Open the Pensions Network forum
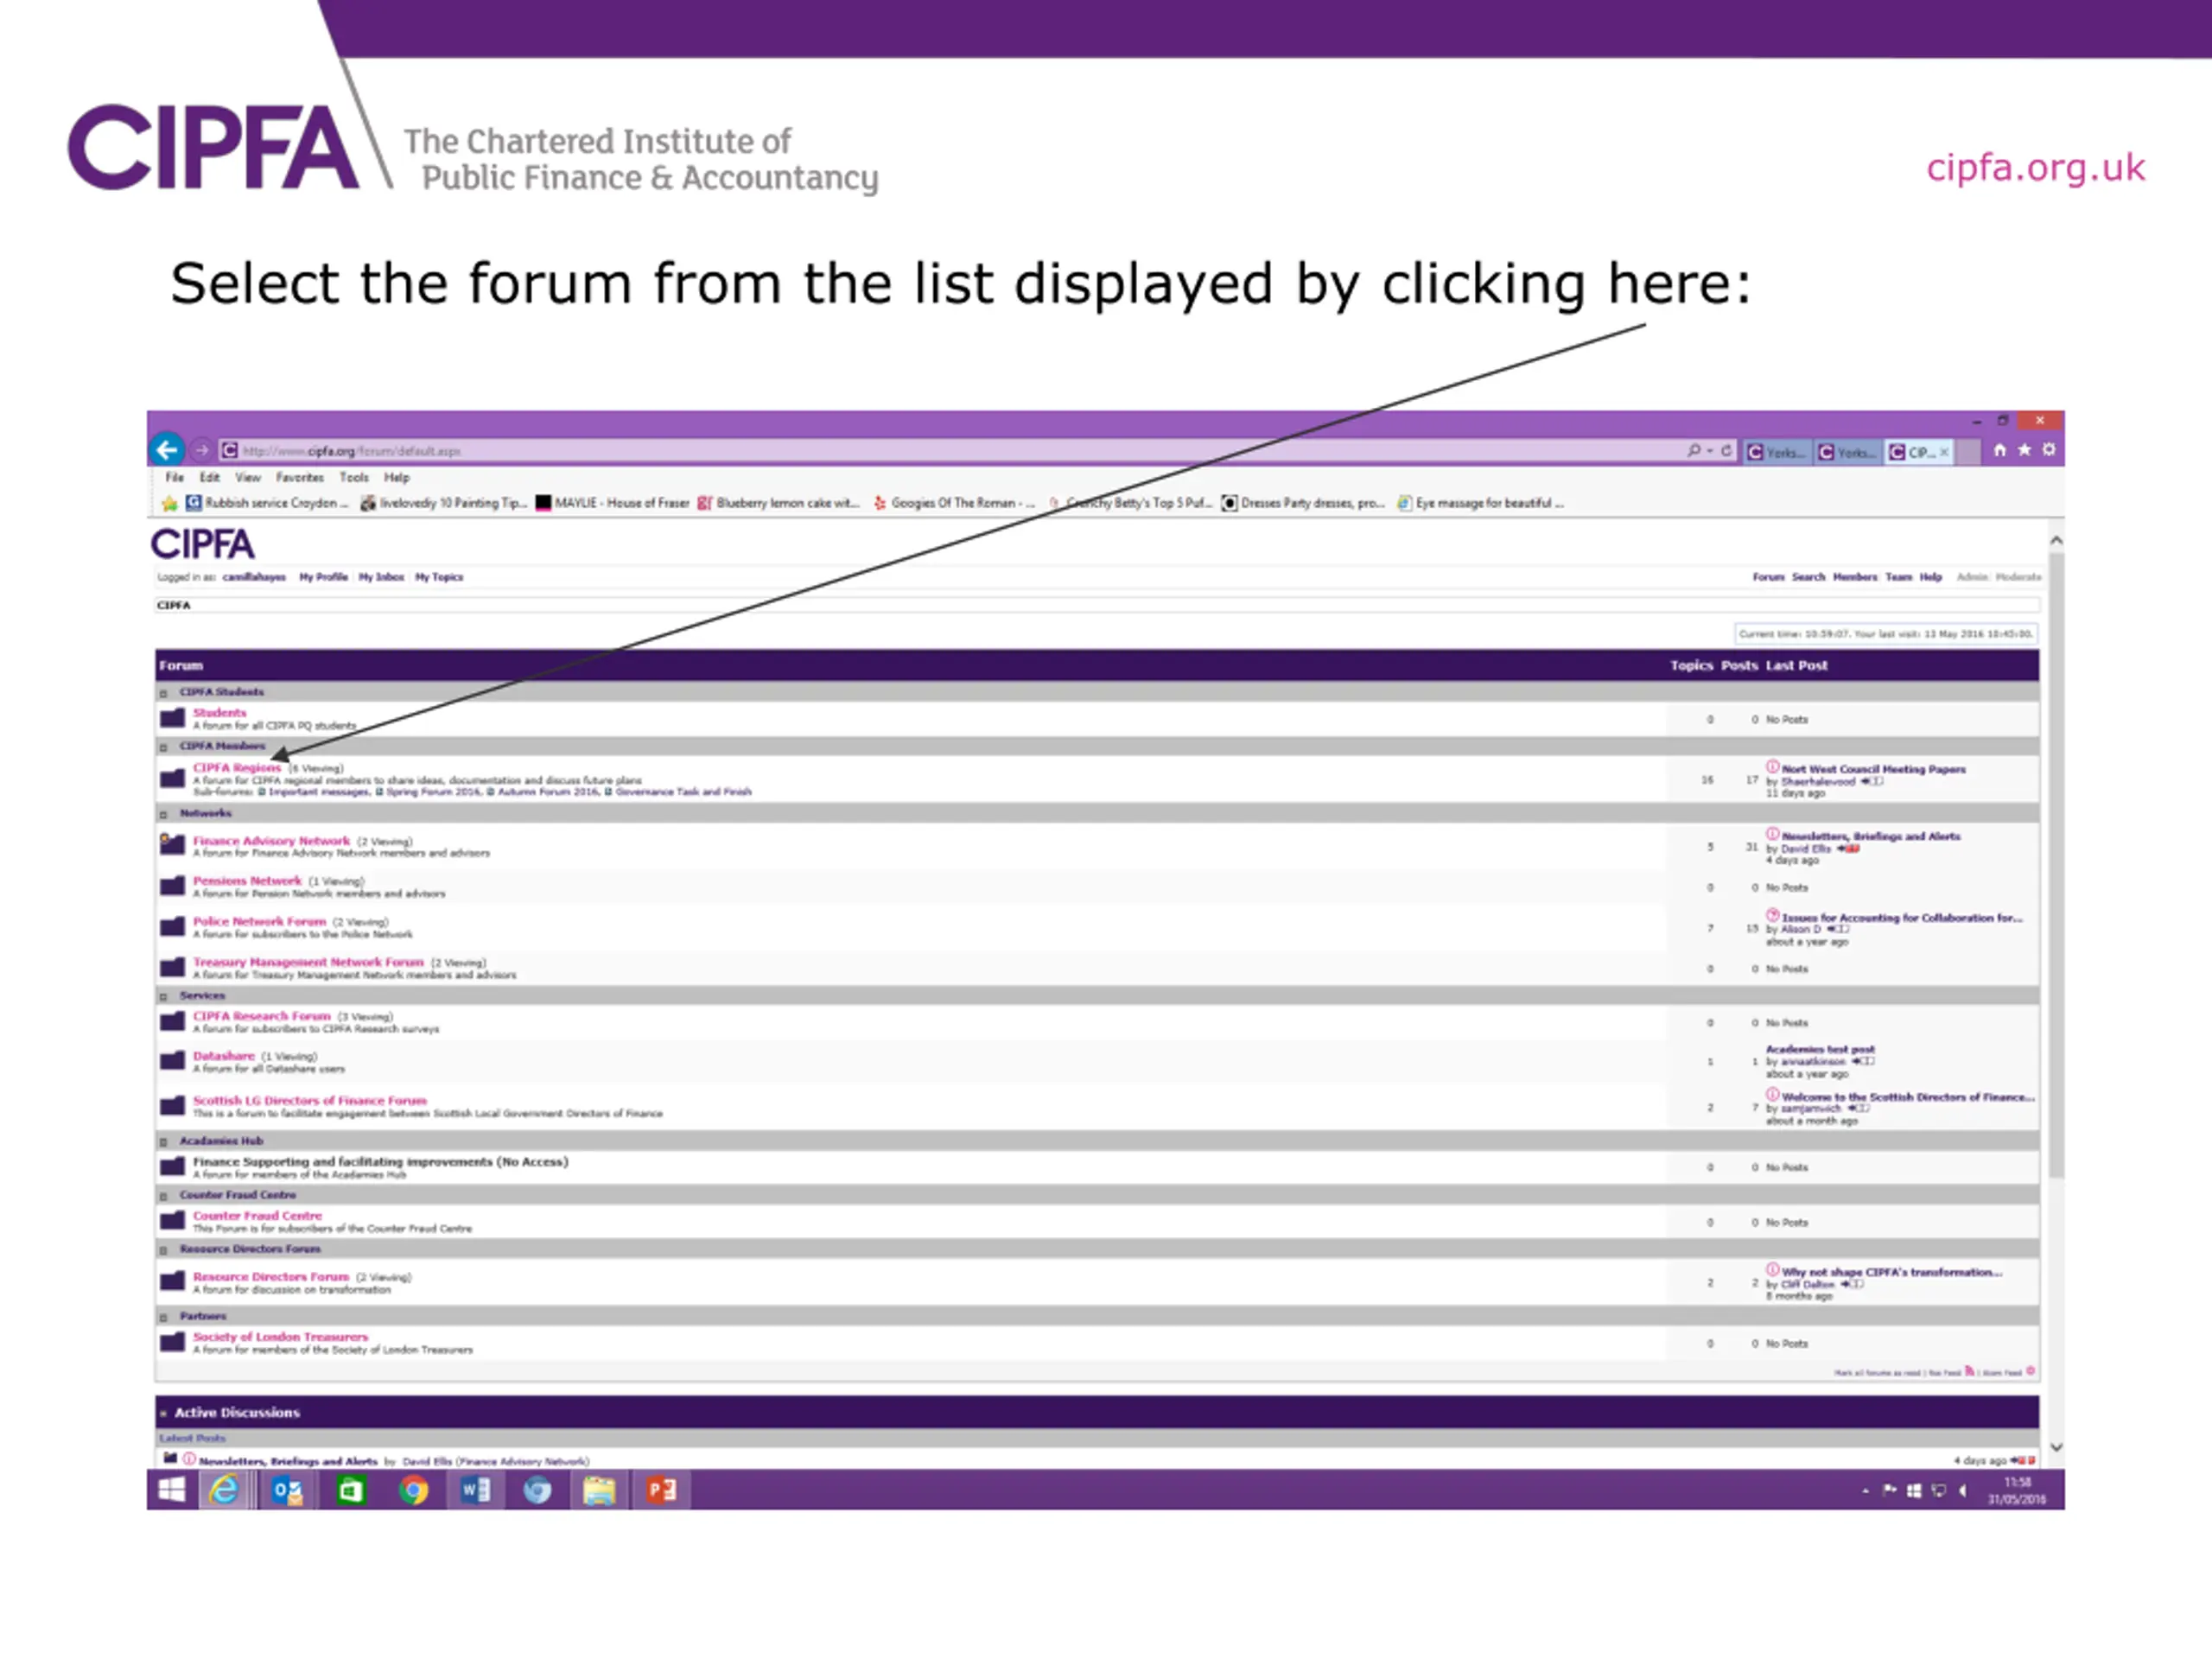This screenshot has height=1659, width=2212. click(x=247, y=881)
